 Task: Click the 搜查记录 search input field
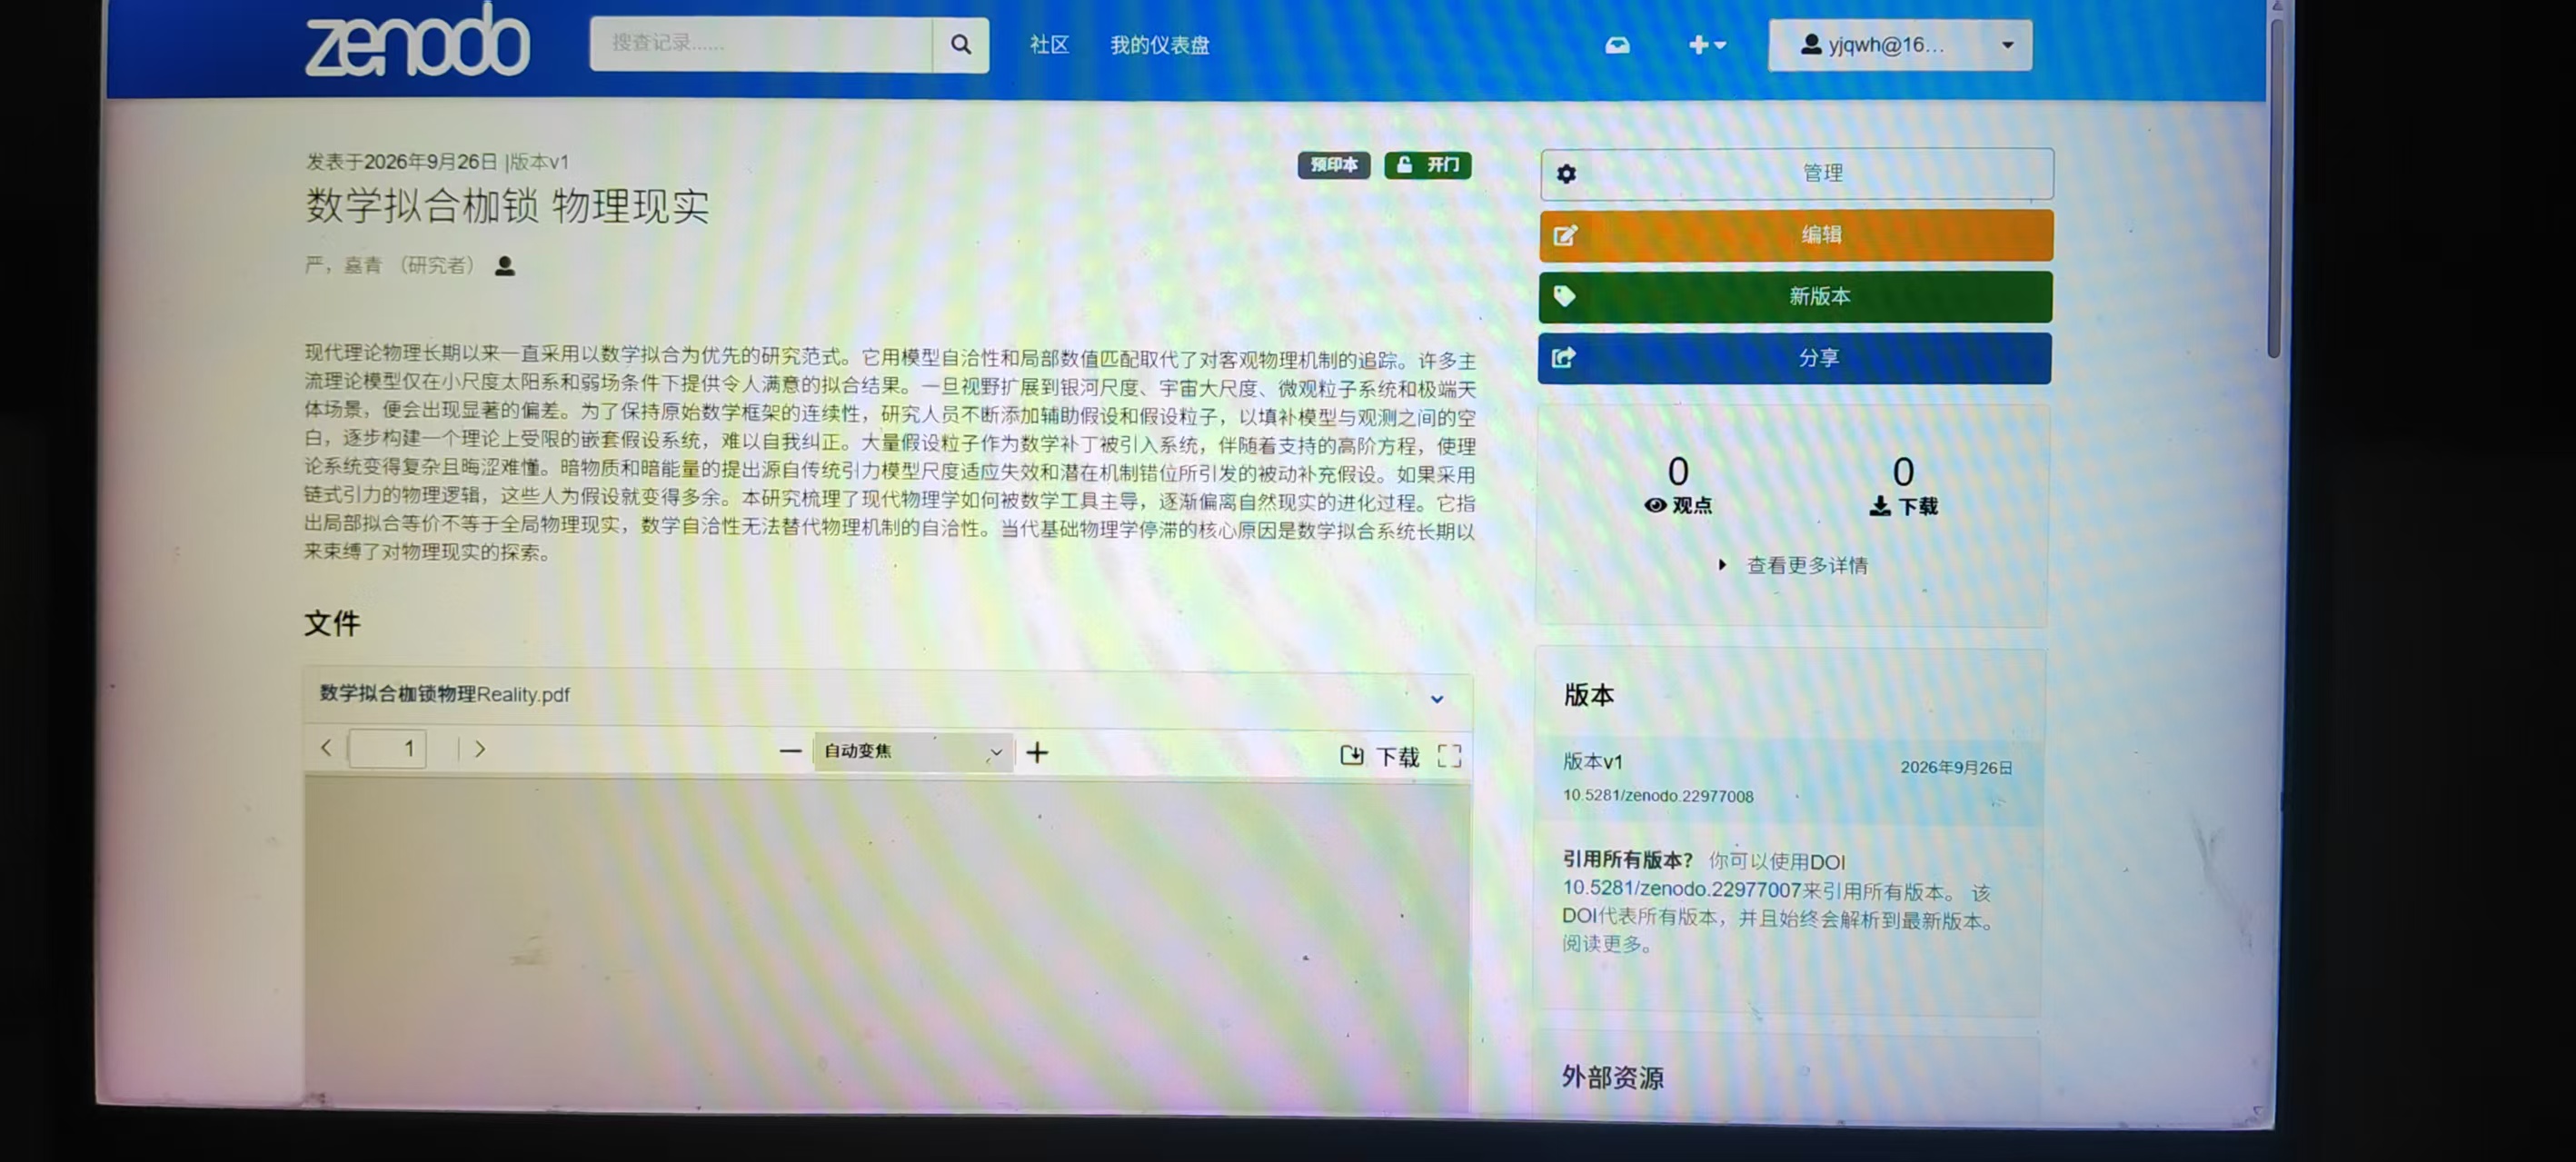click(761, 44)
